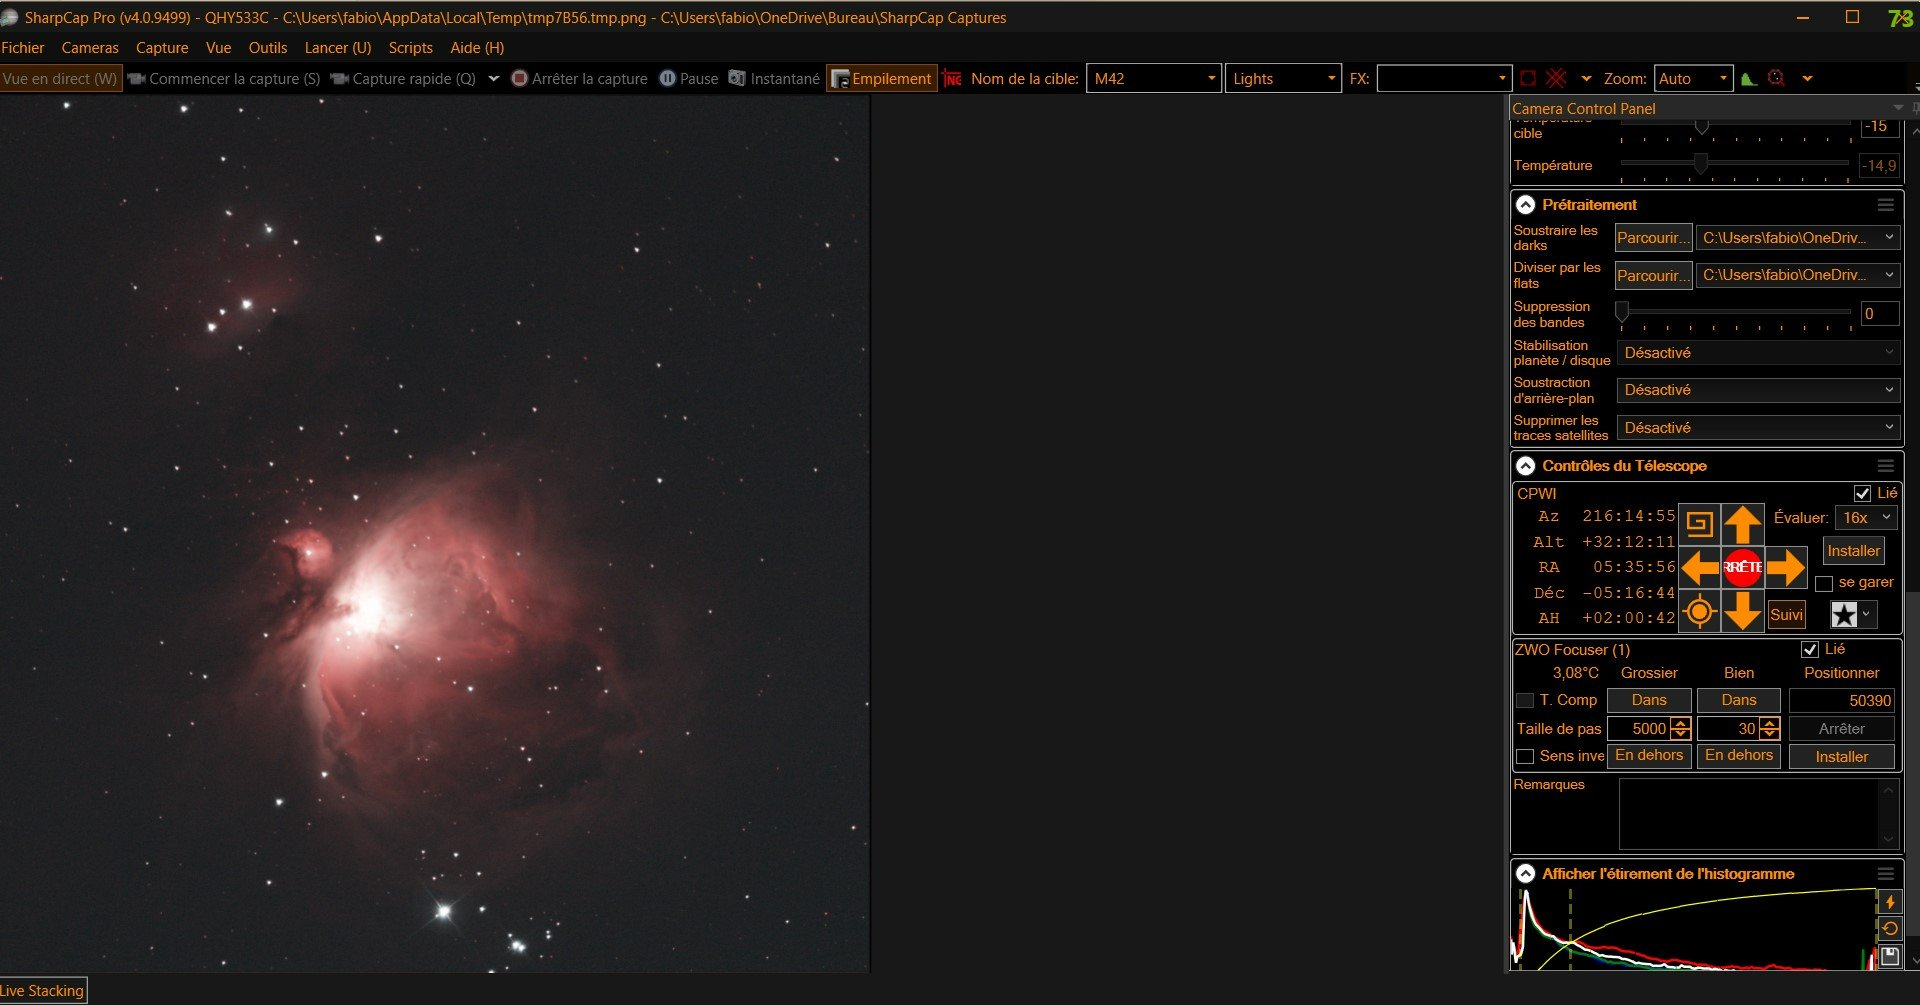Click the ZWO Focuser Installer button
Viewport: 1920px width, 1005px height.
tap(1842, 757)
